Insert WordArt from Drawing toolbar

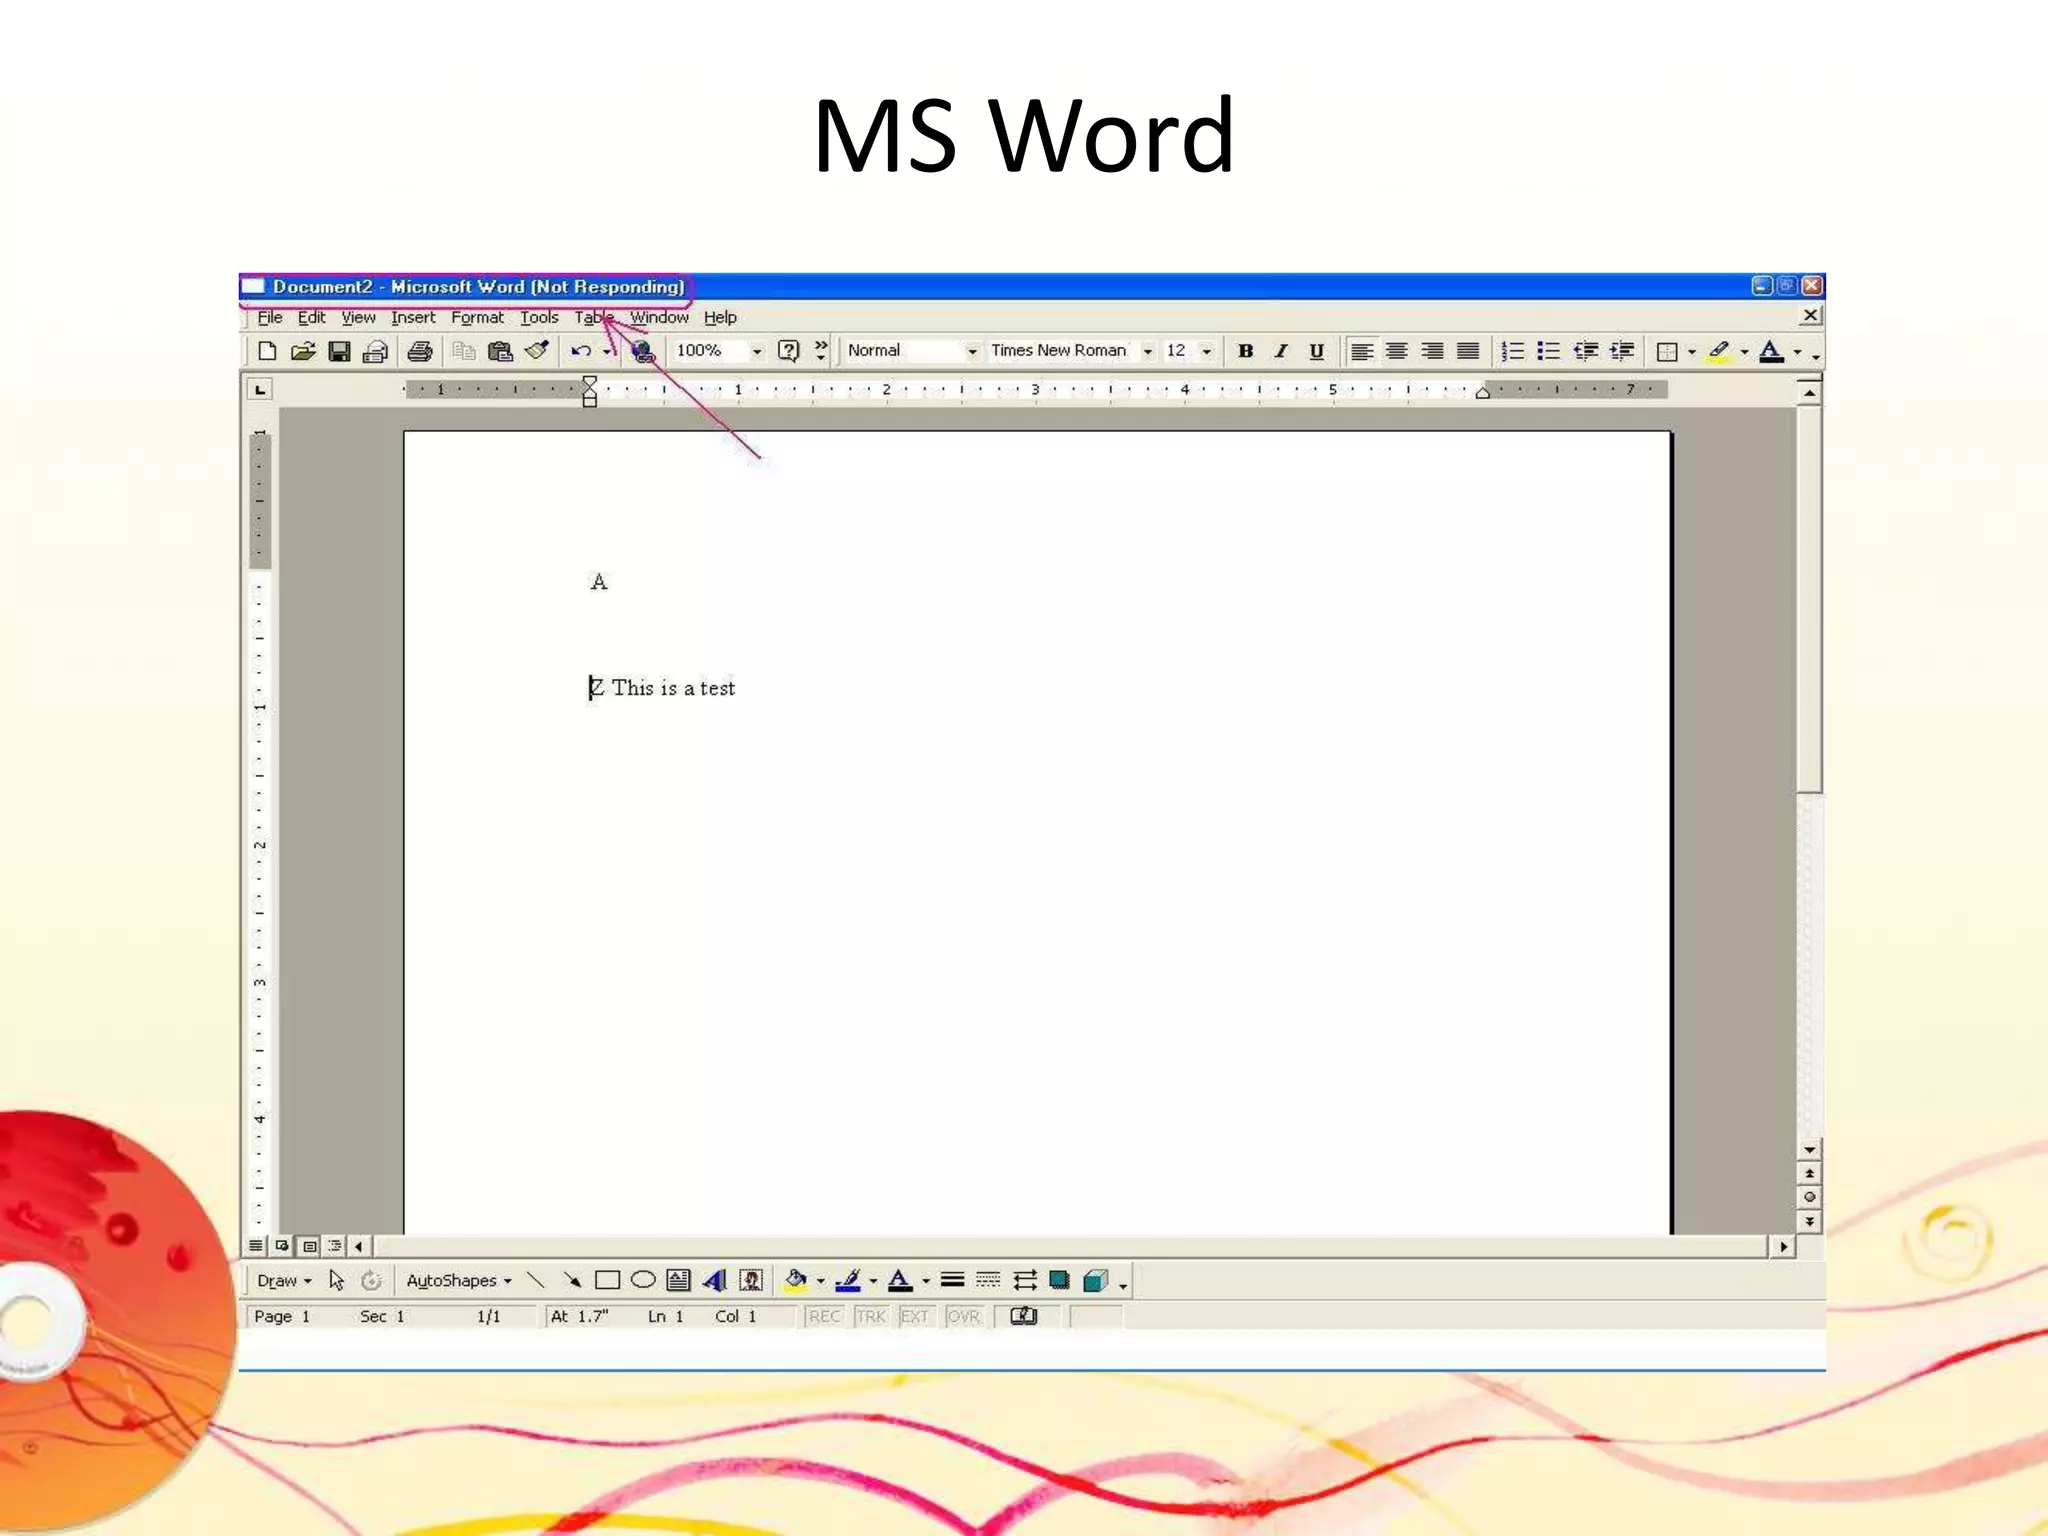click(x=714, y=1280)
